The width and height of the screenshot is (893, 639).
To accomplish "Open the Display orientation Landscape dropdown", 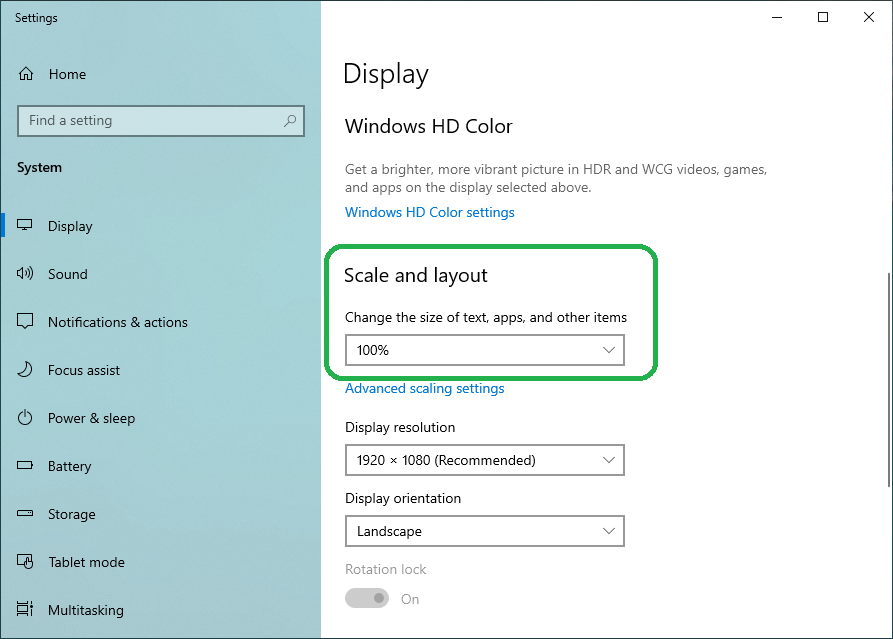I will [x=484, y=531].
